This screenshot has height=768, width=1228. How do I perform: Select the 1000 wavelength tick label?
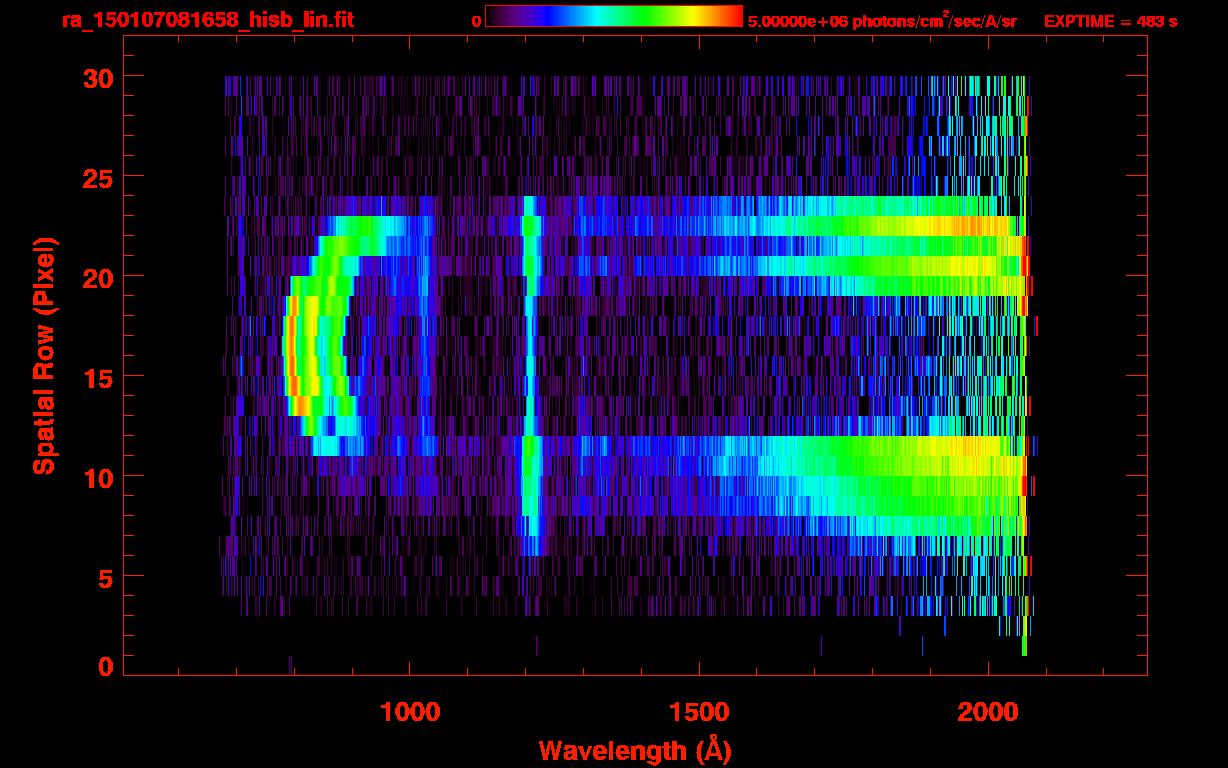[410, 711]
